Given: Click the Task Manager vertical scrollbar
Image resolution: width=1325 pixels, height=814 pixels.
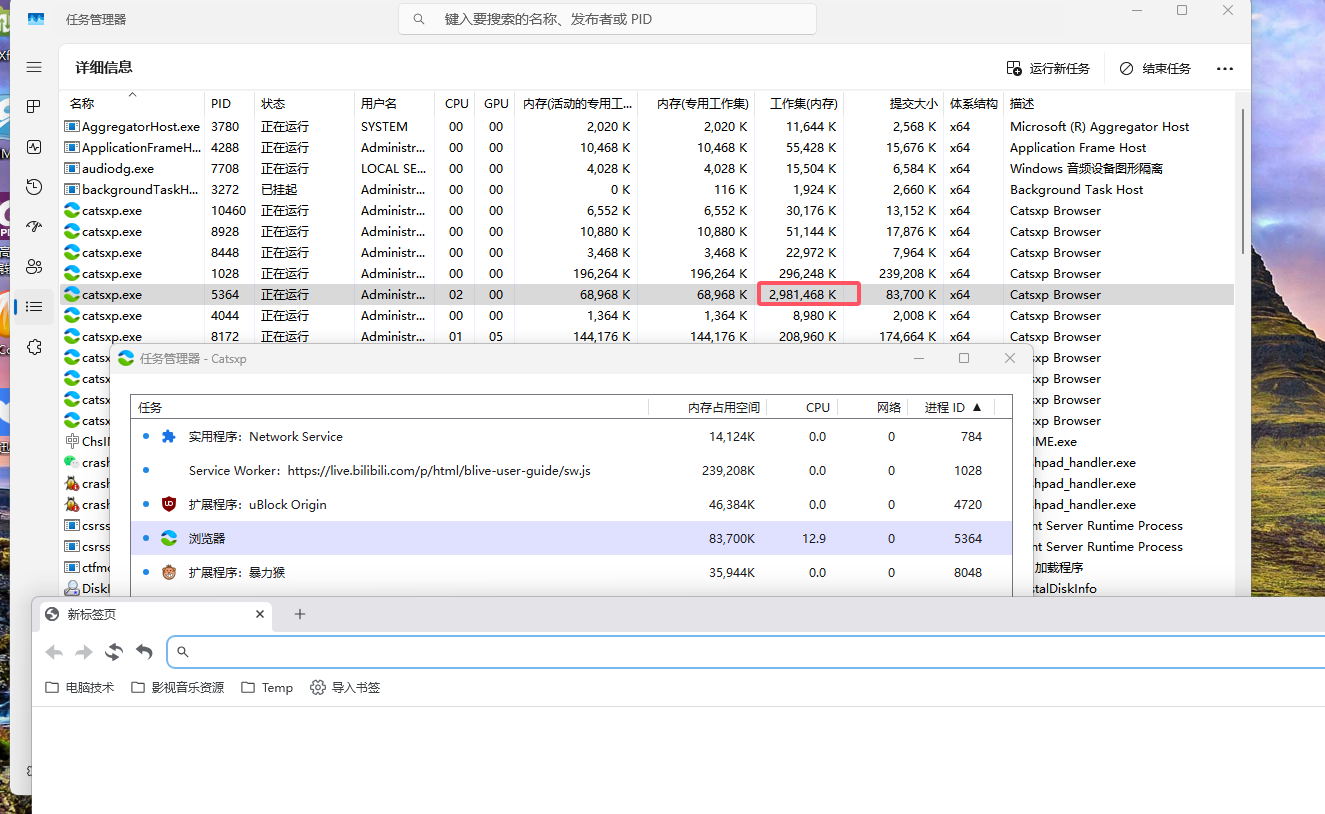Looking at the screenshot, I should [x=1243, y=180].
